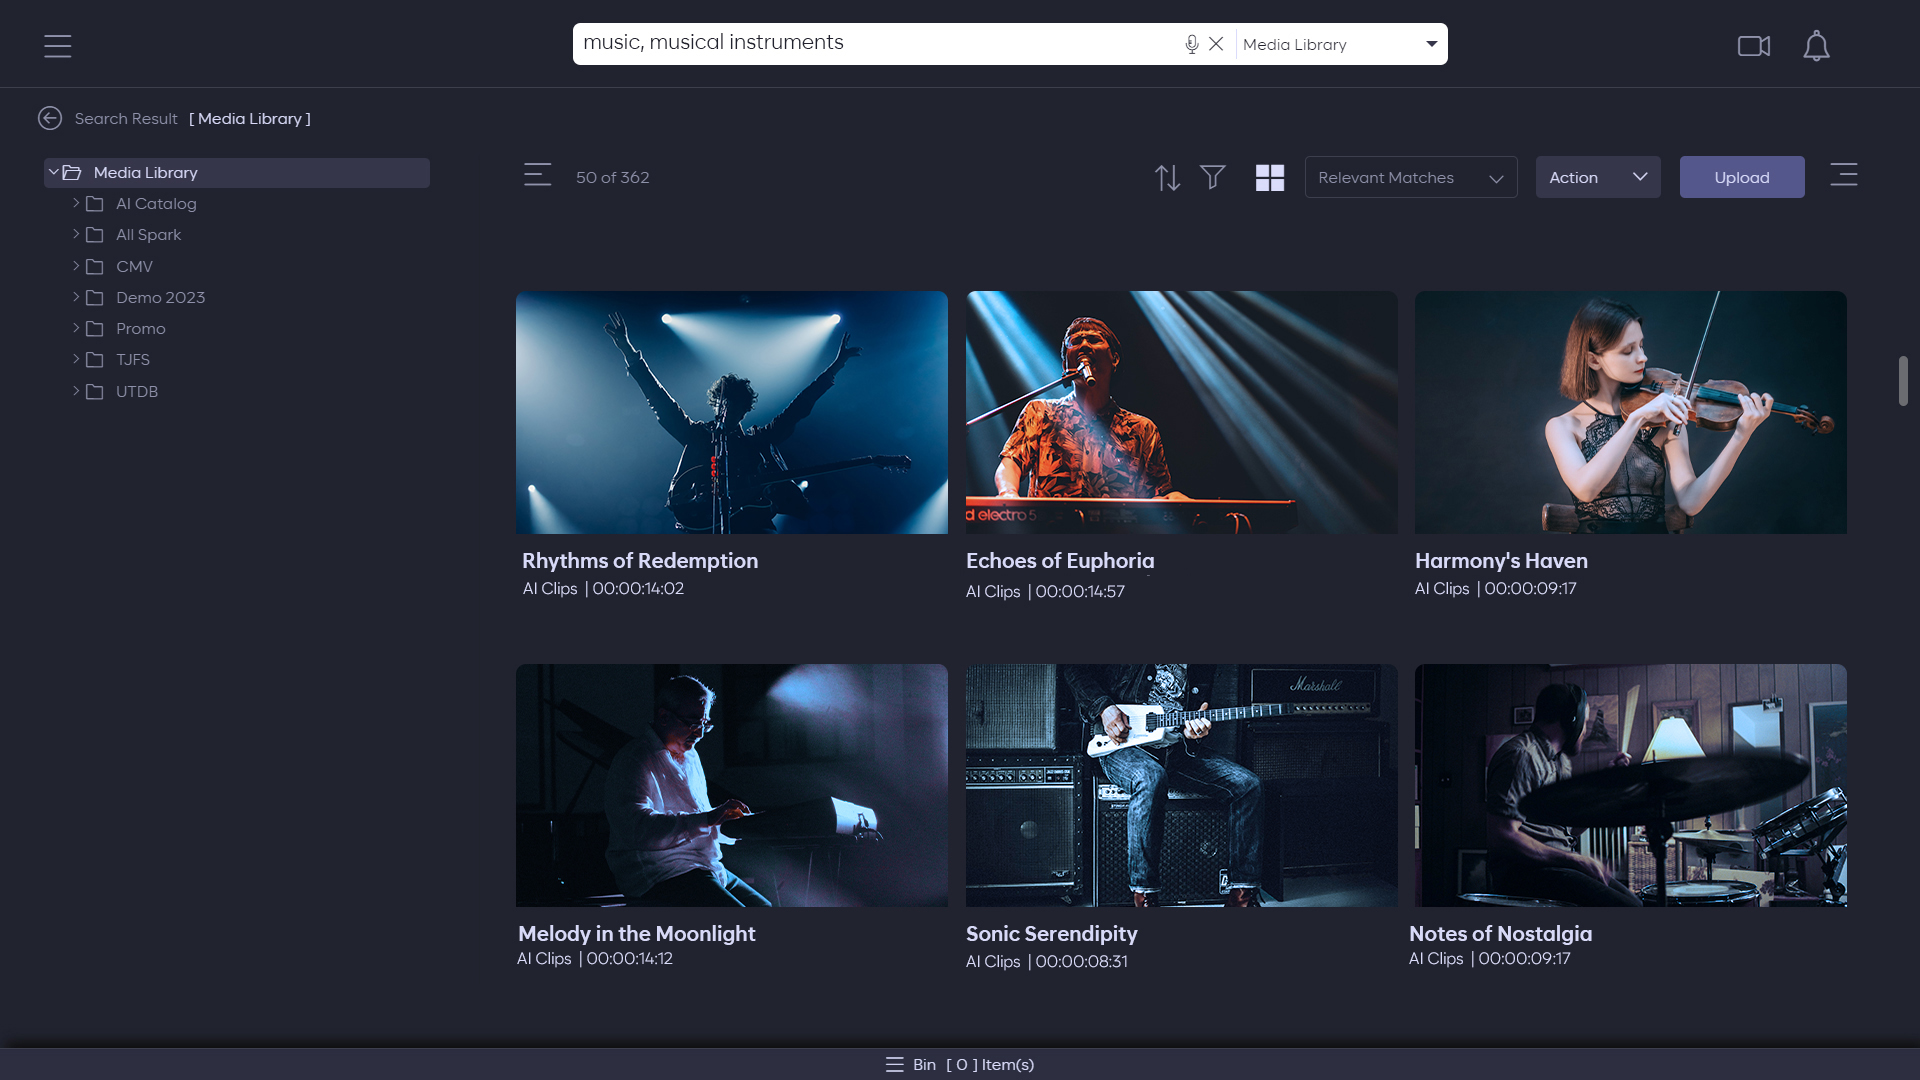Open the right-side panel menu icon next to Upload
The width and height of the screenshot is (1920, 1080).
tap(1844, 175)
